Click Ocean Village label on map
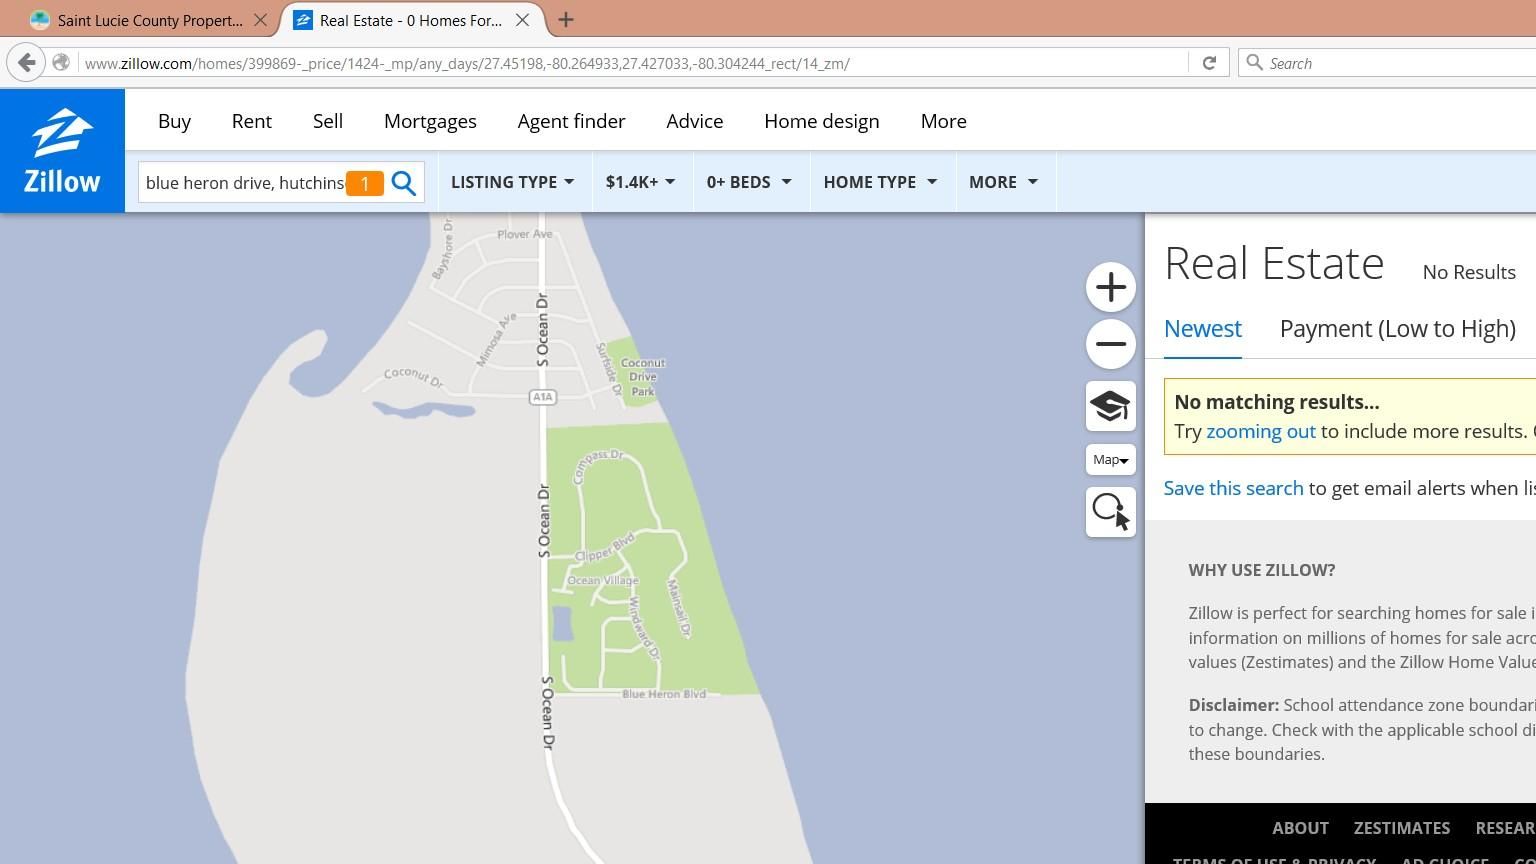 (603, 581)
